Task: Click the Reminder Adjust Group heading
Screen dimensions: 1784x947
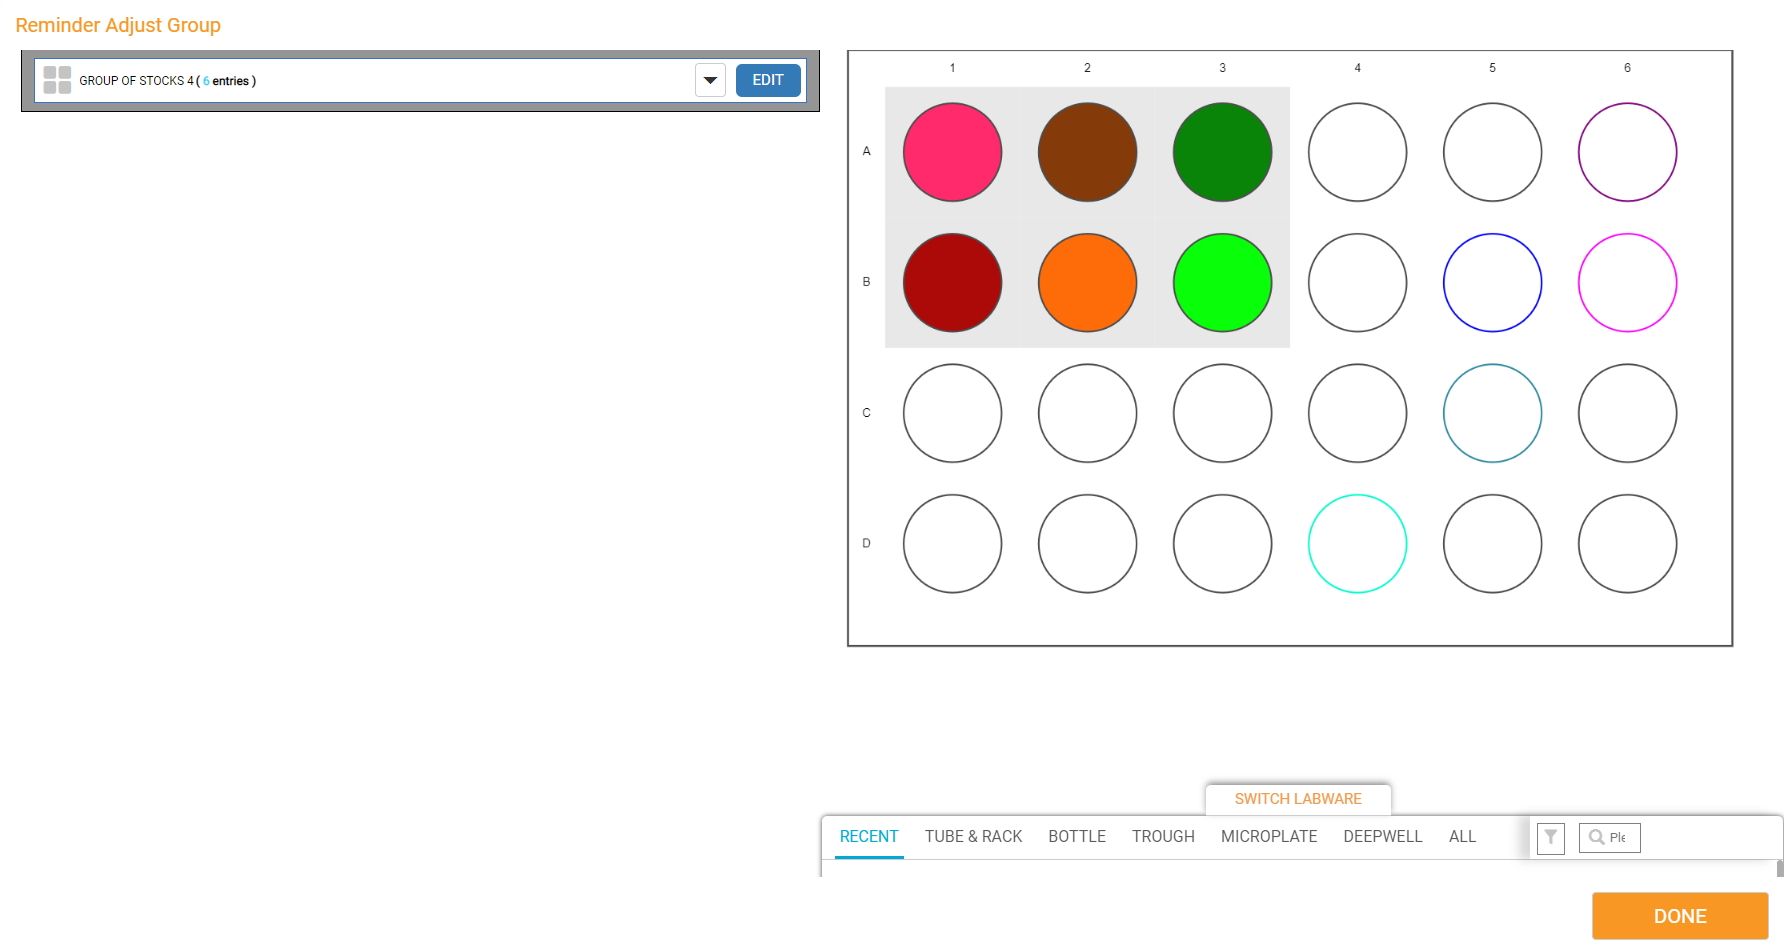Action: pyautogui.click(x=118, y=25)
